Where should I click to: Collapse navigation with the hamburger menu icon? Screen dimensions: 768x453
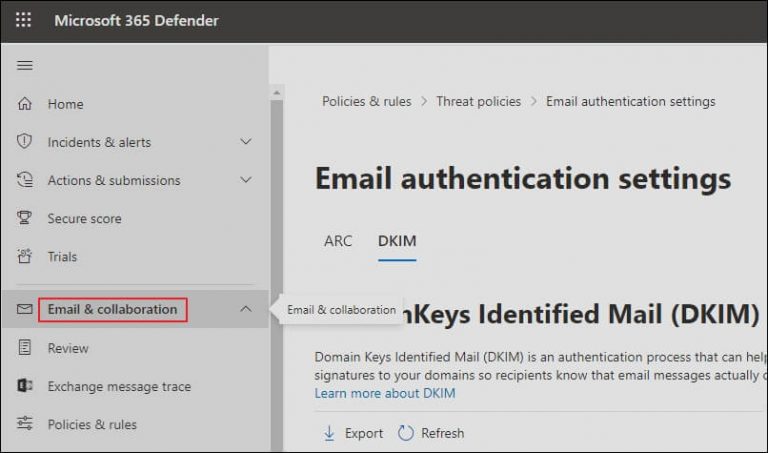24,65
